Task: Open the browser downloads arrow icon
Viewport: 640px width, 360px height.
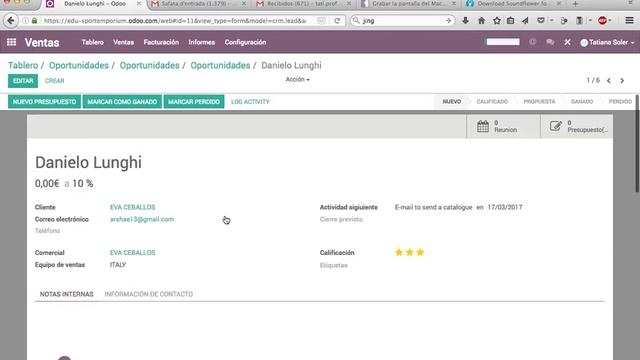Action: pyautogui.click(x=465, y=20)
